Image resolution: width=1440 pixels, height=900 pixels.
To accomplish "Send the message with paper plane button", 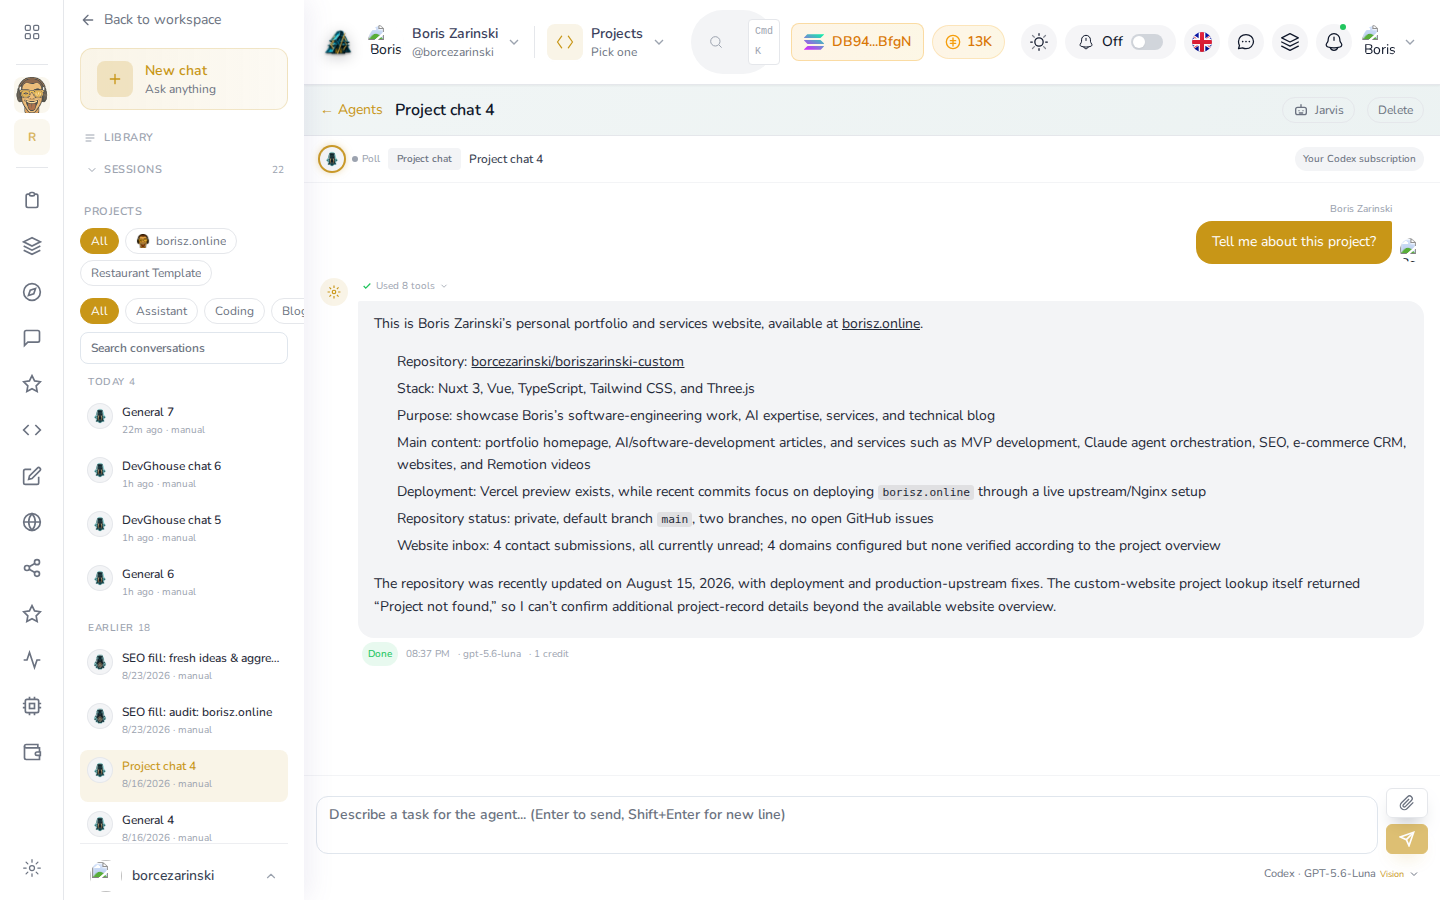I will click(x=1407, y=839).
